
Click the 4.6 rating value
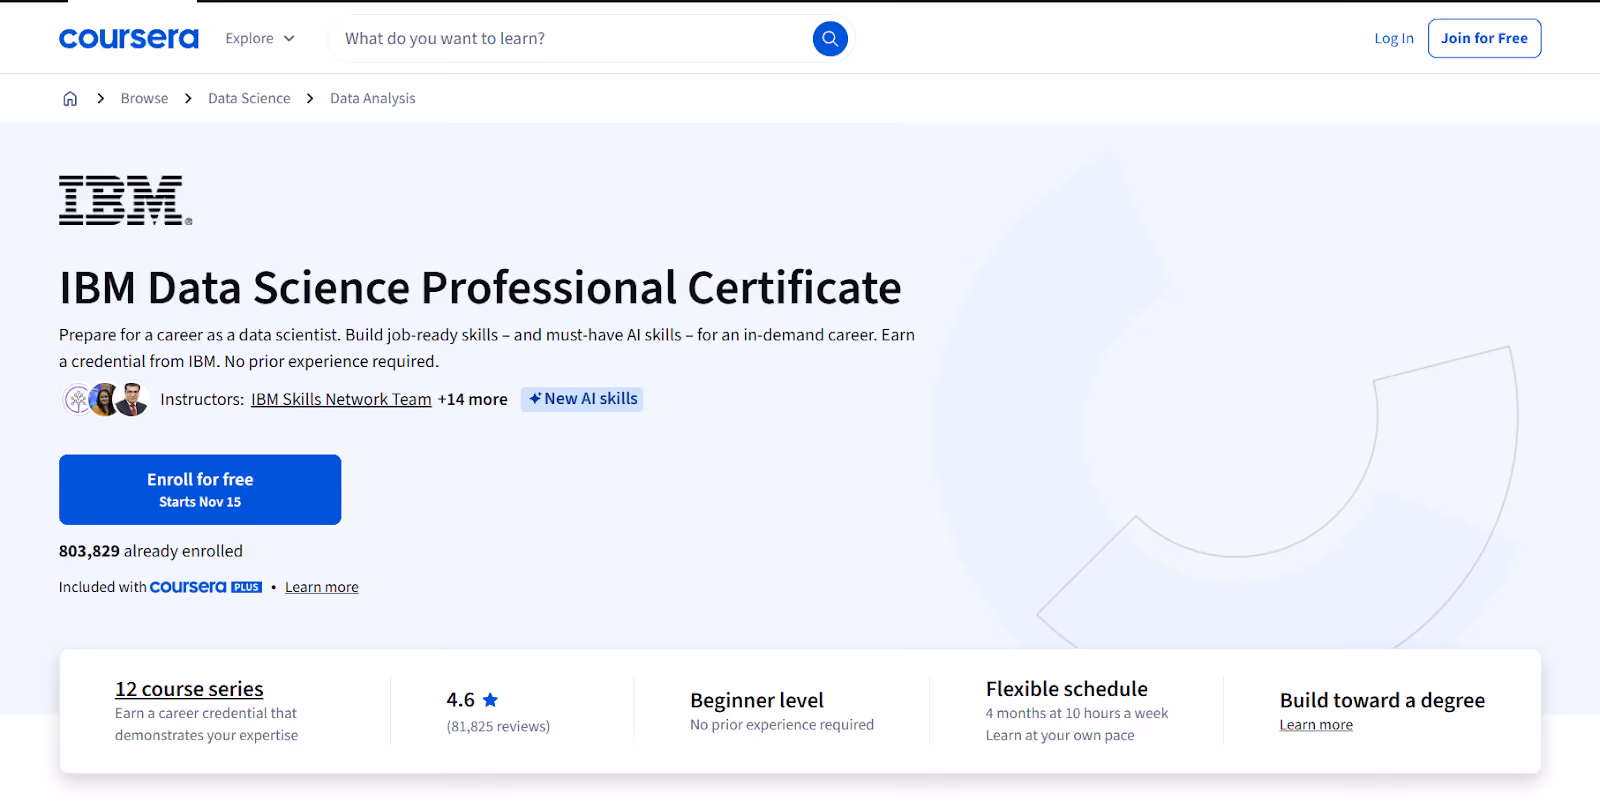(461, 700)
